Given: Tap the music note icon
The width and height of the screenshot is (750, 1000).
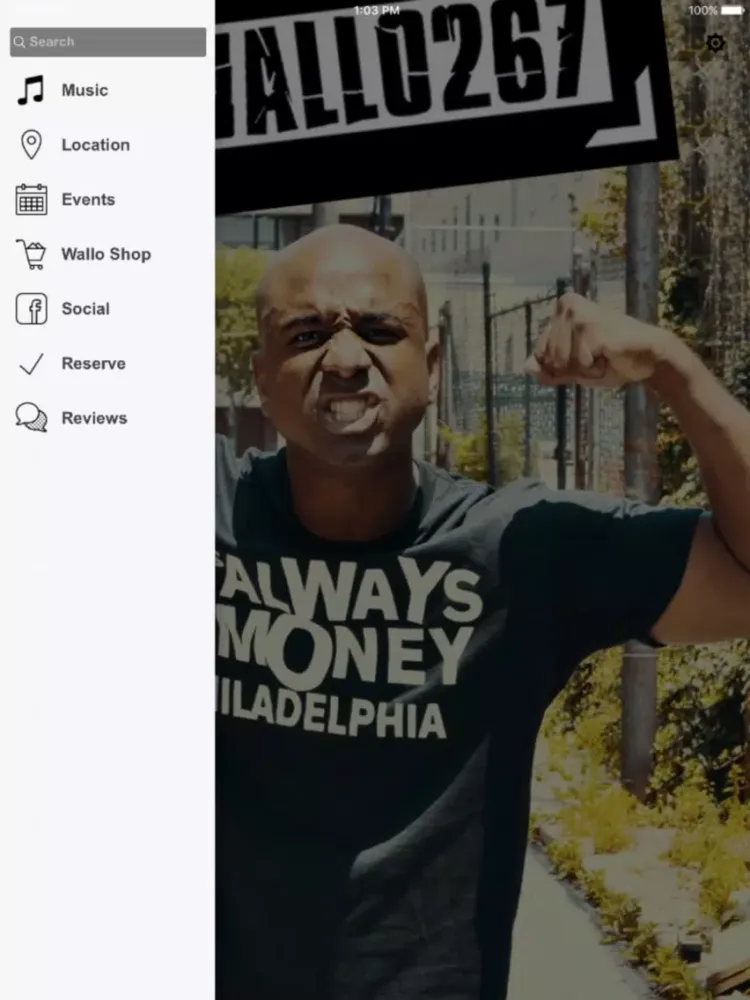Looking at the screenshot, I should 31,90.
